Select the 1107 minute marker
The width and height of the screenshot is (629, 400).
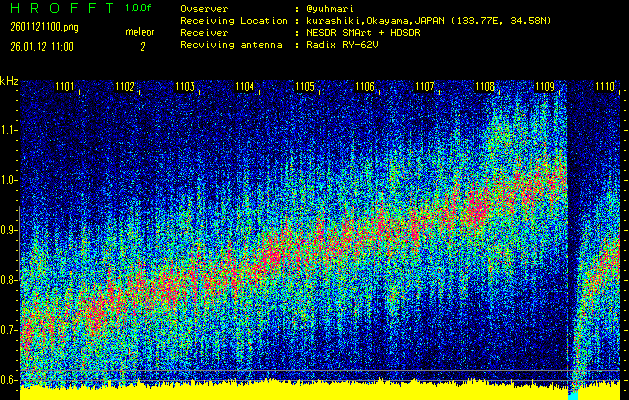click(425, 87)
